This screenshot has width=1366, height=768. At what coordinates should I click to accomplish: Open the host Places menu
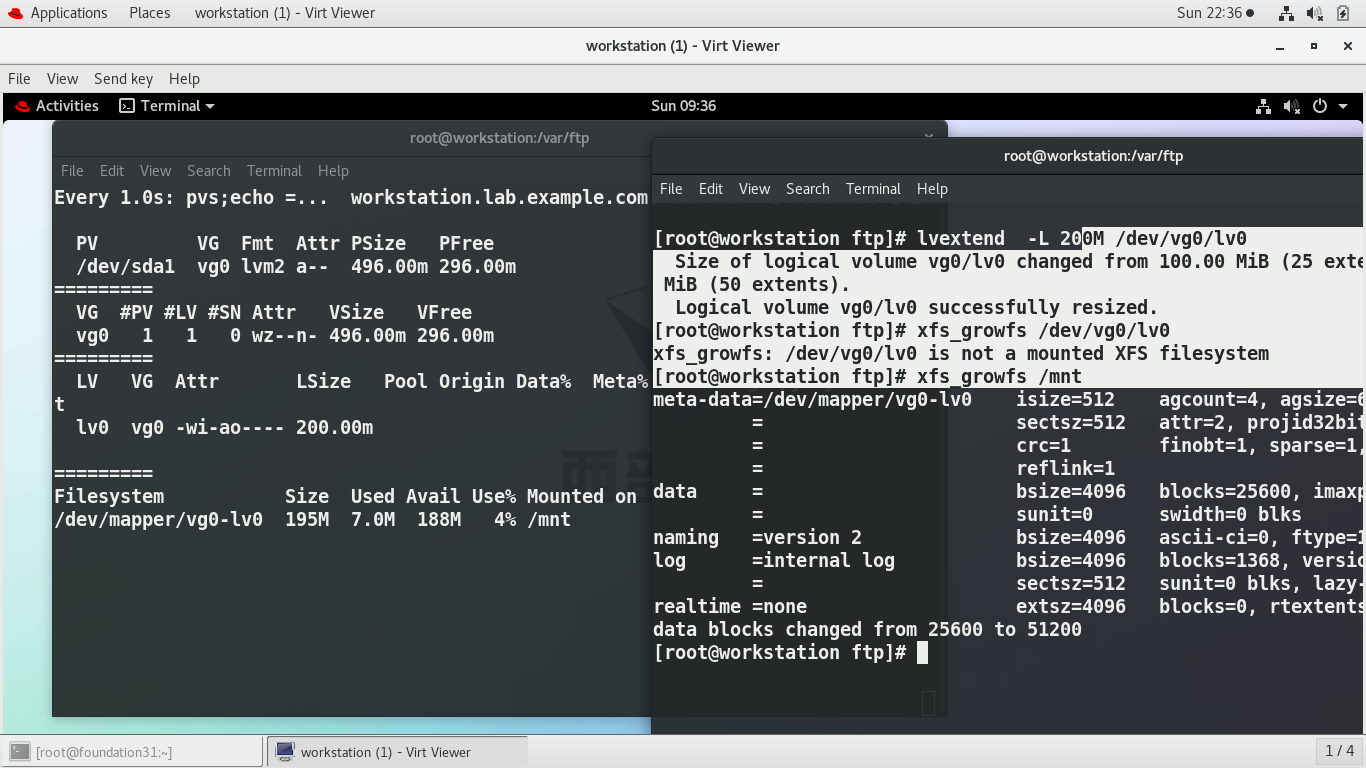pos(149,13)
